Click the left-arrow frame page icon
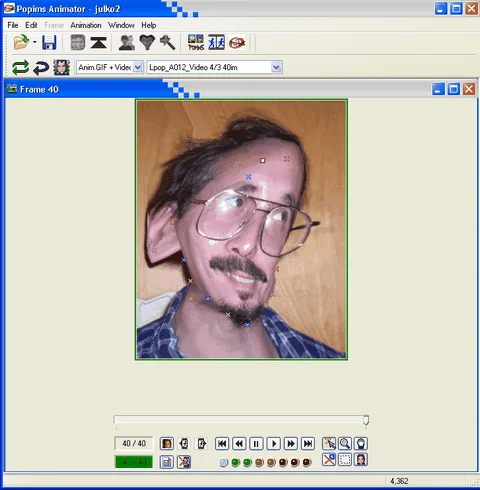Viewport: 480px width, 490px height. pos(184,444)
